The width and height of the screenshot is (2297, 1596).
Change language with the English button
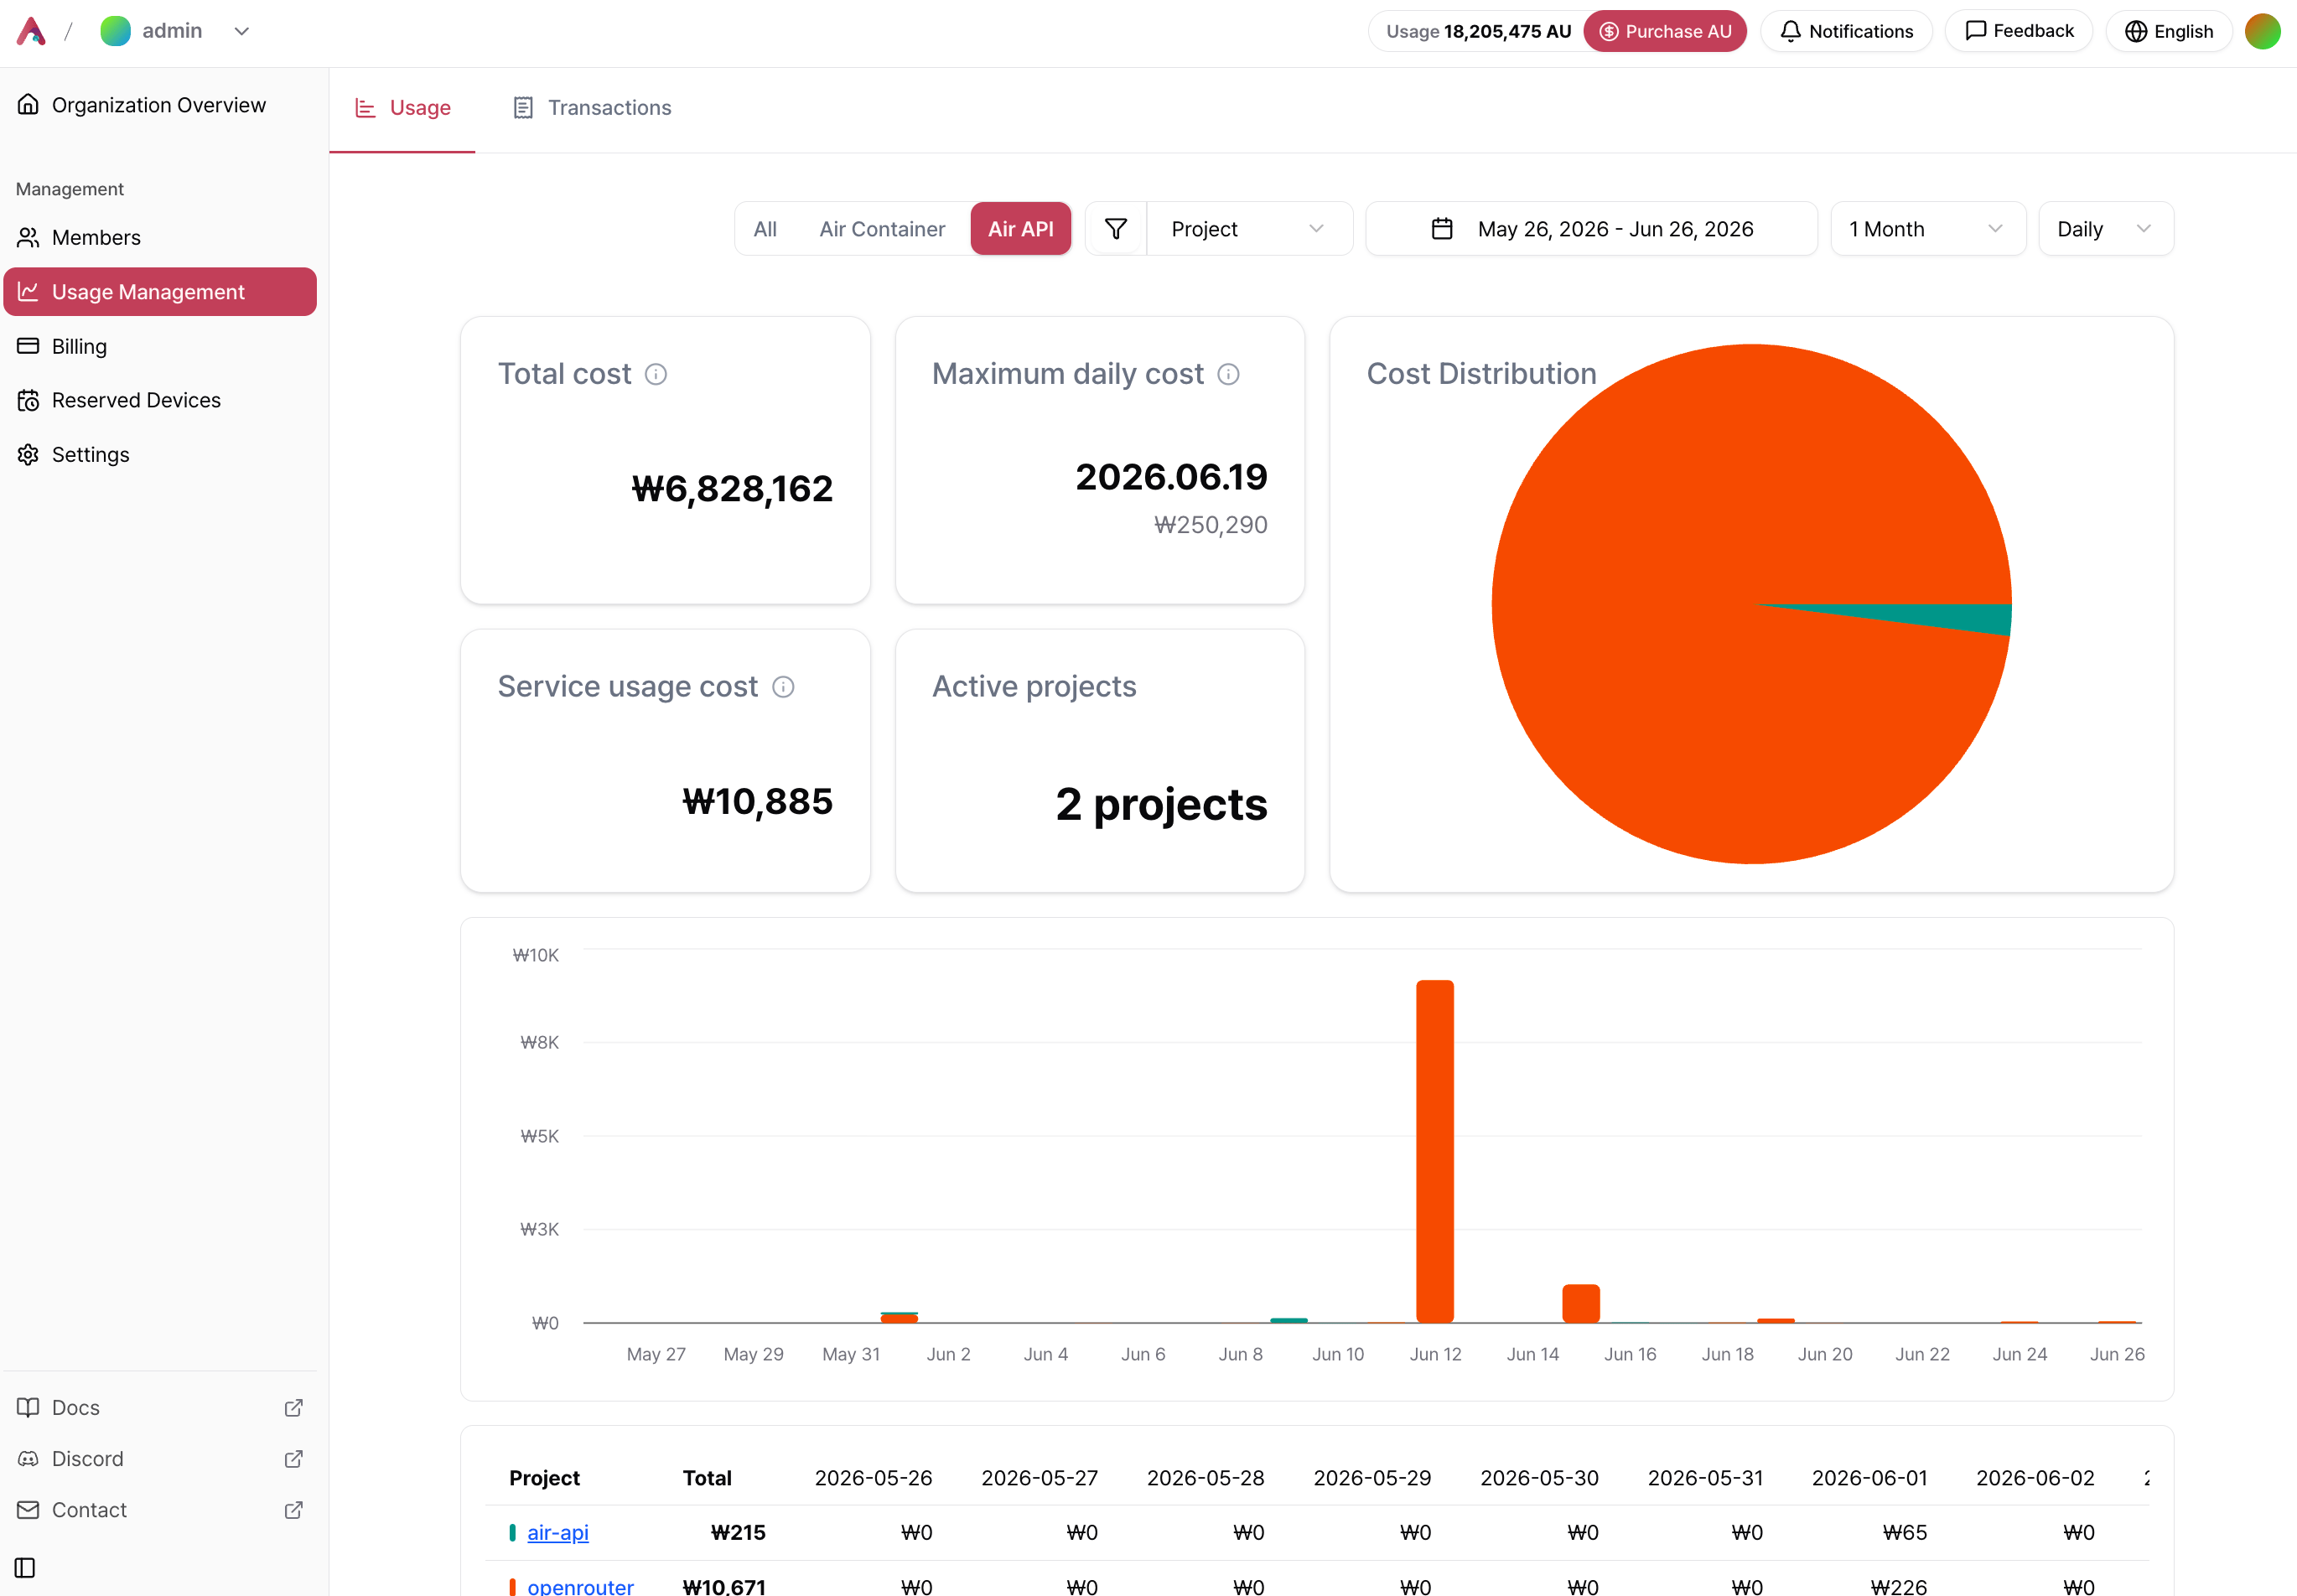point(2168,31)
